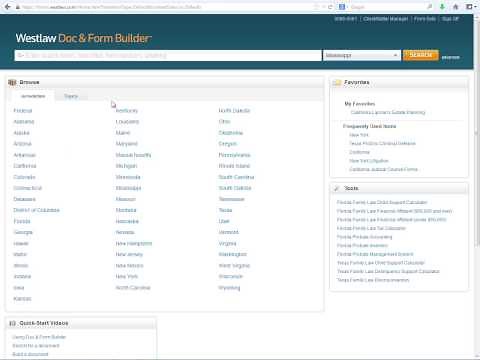Open Texas Politics Criminal Defense frequent item
This screenshot has width=480, height=360.
(382, 143)
